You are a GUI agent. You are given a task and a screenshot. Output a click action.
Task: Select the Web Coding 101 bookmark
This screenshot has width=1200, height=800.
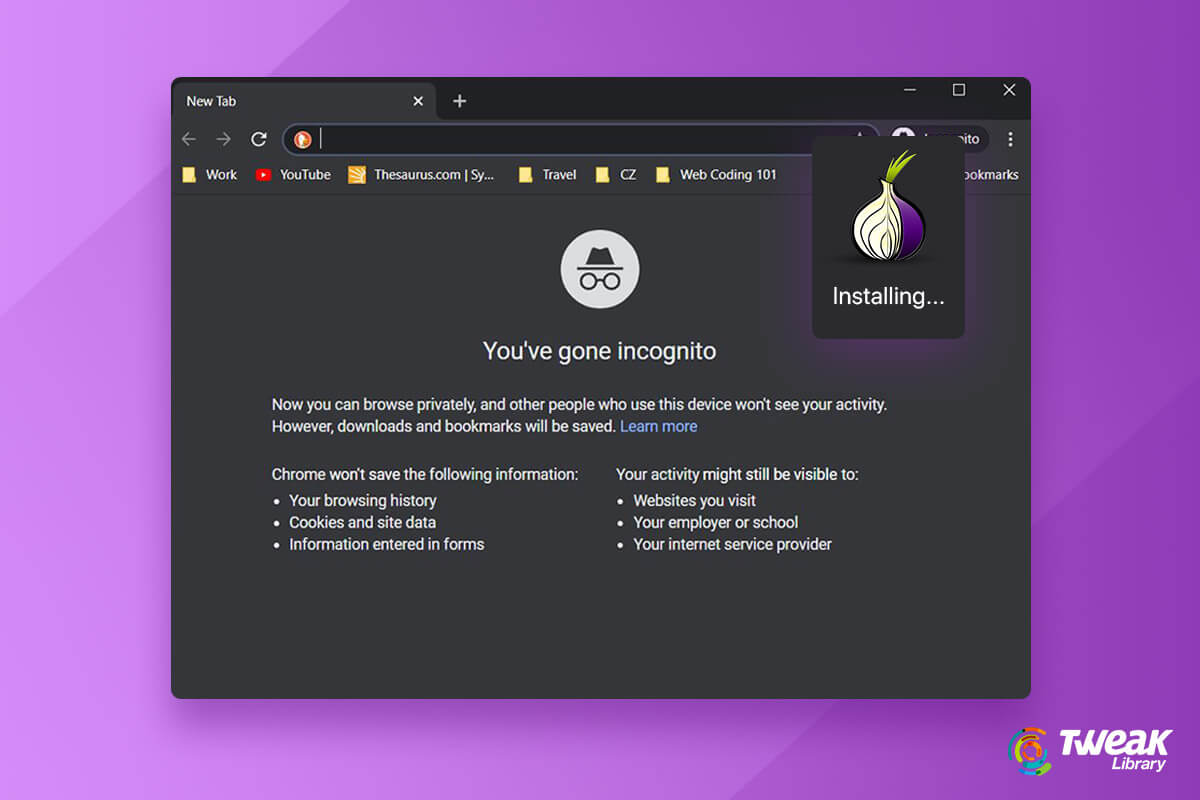coord(716,174)
